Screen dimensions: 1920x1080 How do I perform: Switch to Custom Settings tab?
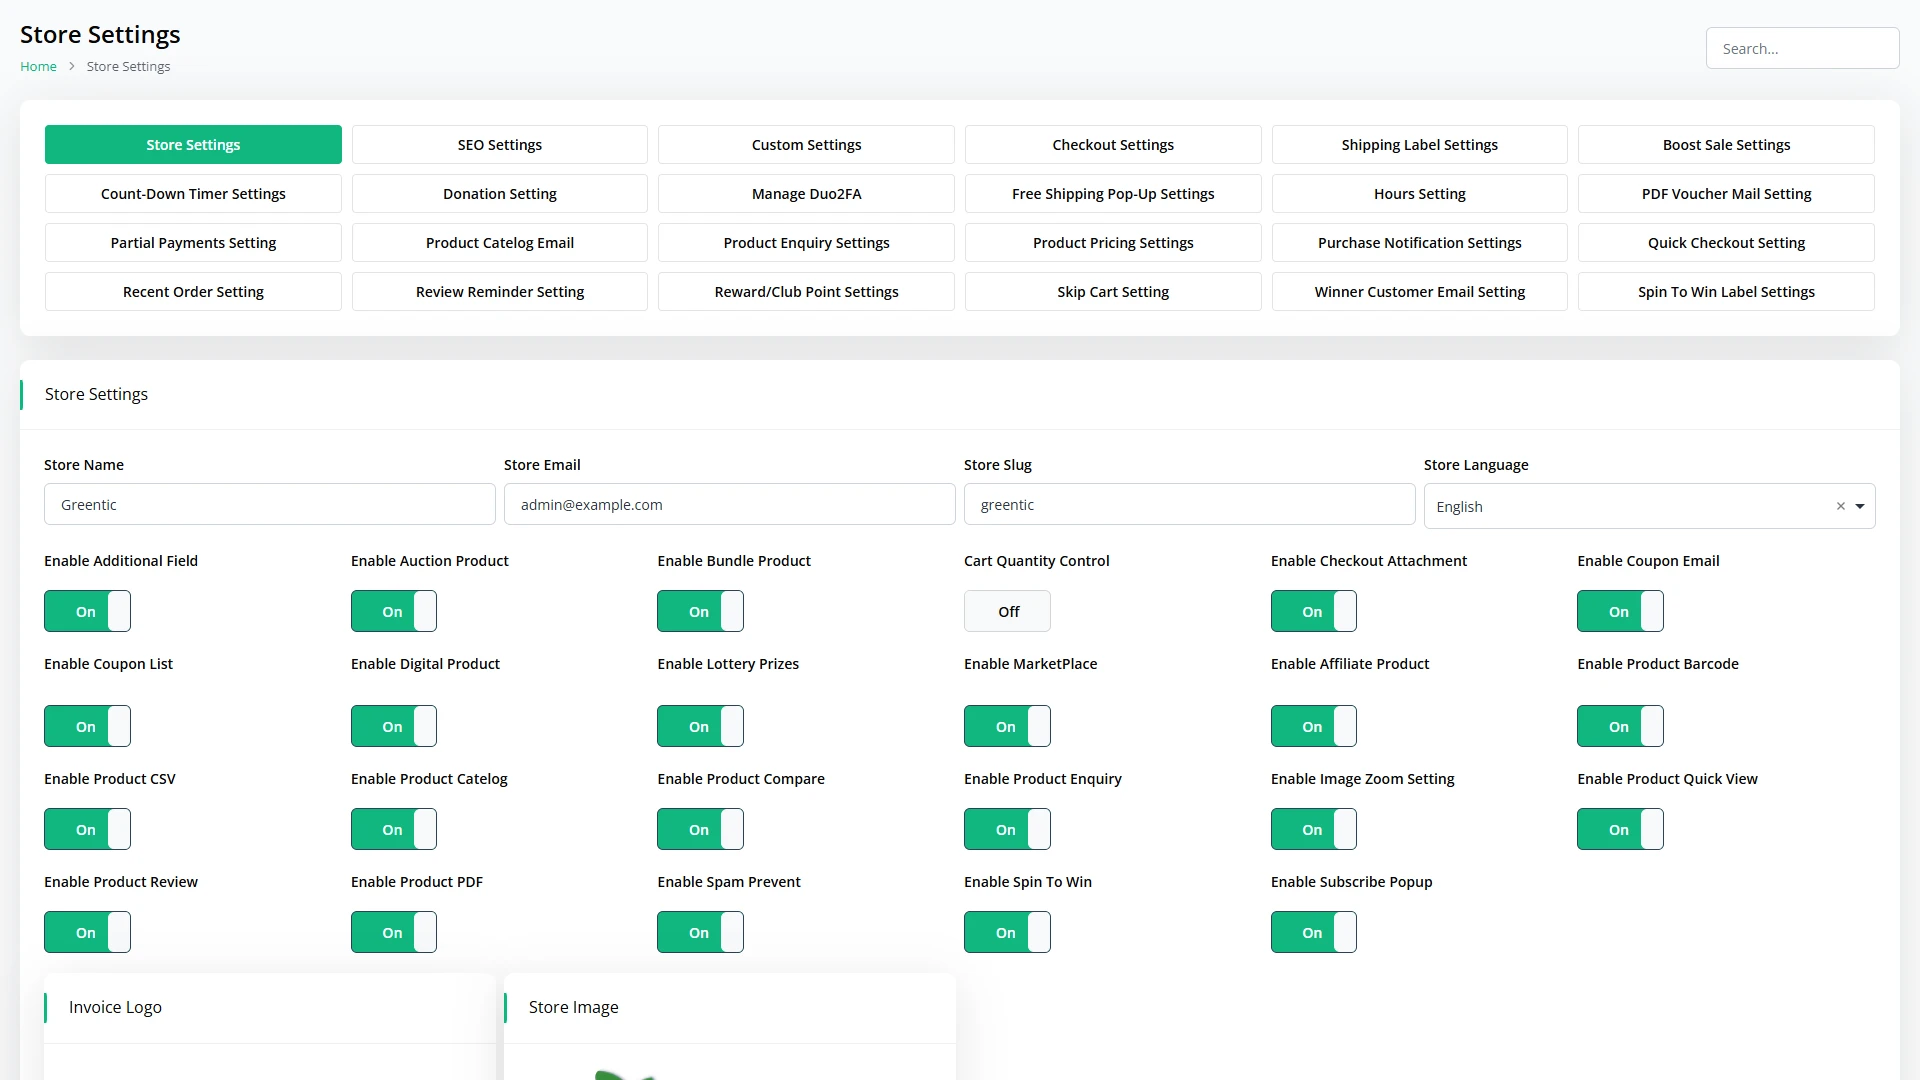(x=806, y=145)
